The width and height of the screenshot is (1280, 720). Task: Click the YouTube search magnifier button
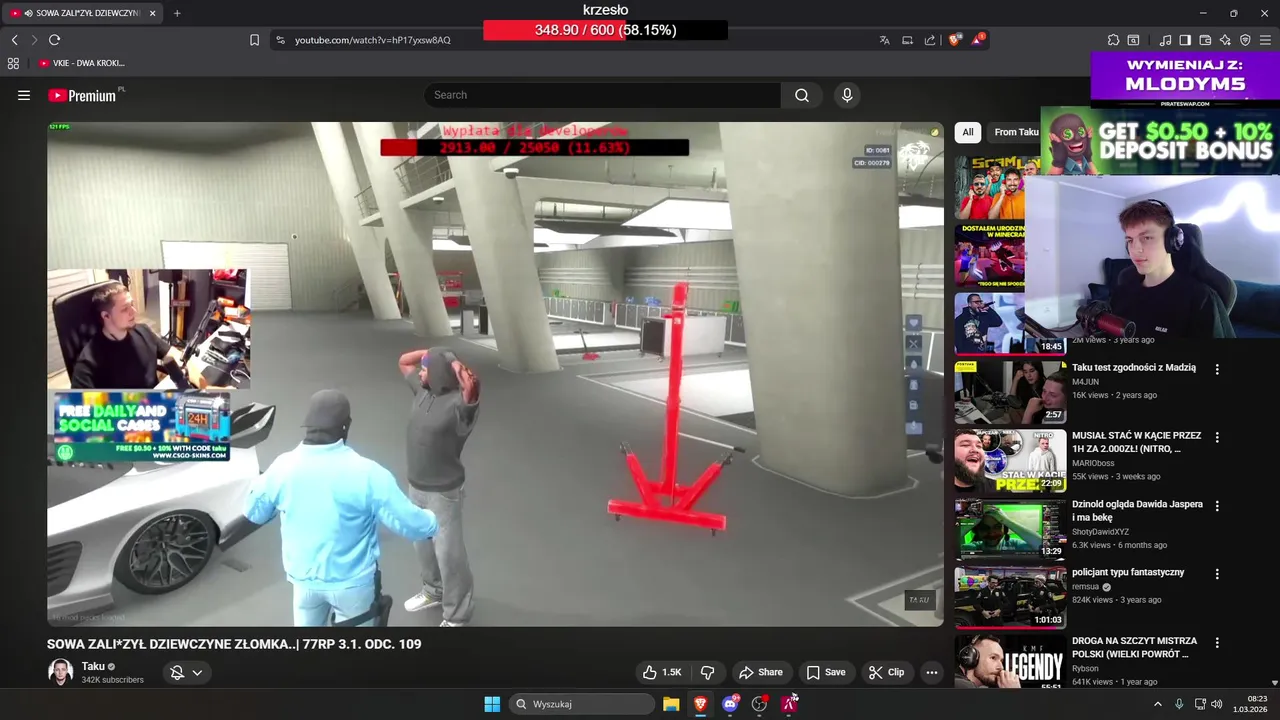(x=802, y=95)
